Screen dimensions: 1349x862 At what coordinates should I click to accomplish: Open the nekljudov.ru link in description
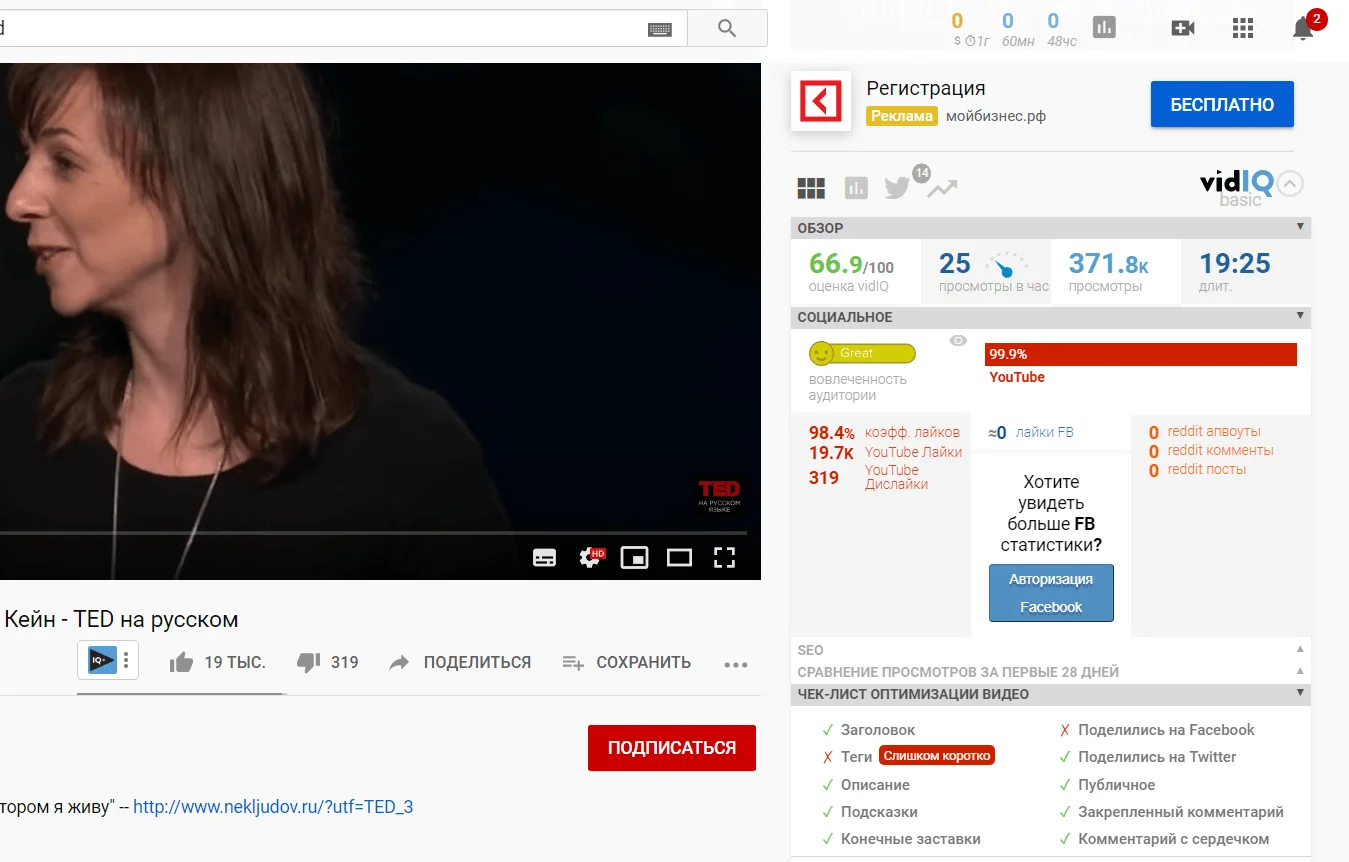(273, 806)
